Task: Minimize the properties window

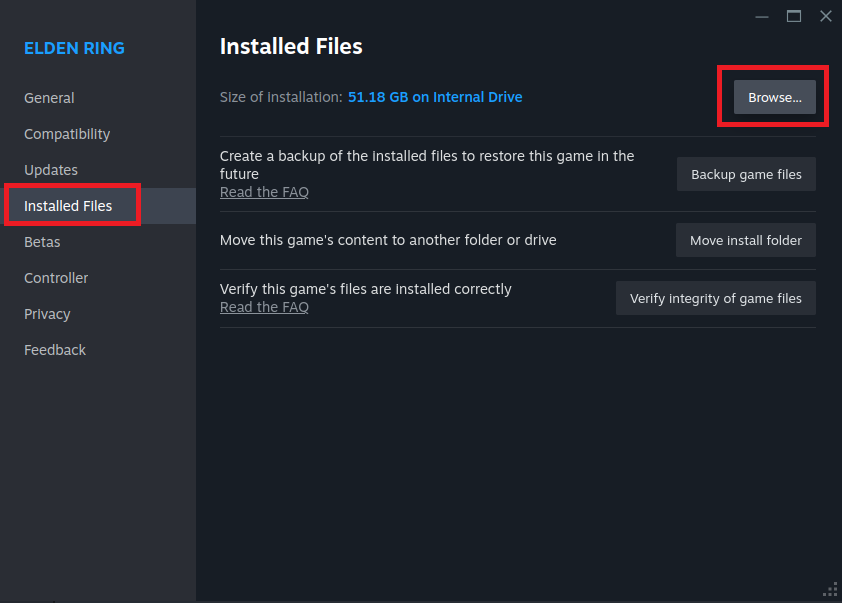Action: 762,16
